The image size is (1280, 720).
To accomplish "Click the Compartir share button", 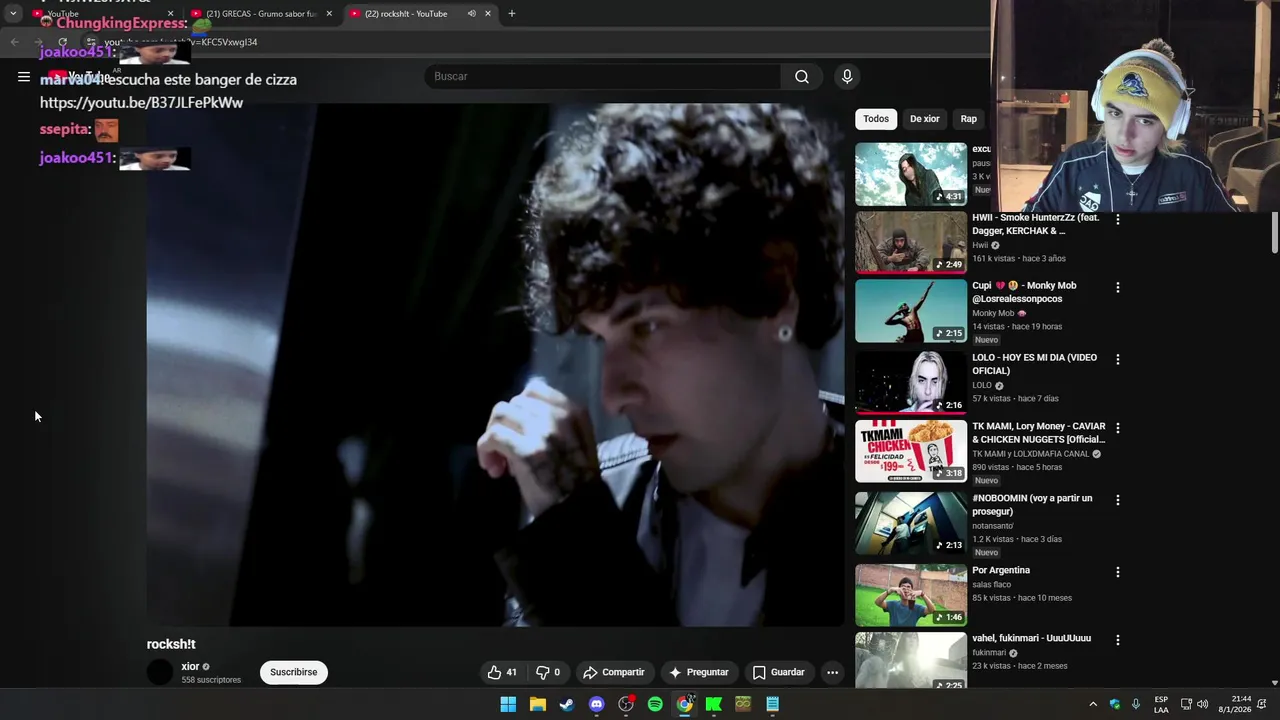I will (614, 672).
